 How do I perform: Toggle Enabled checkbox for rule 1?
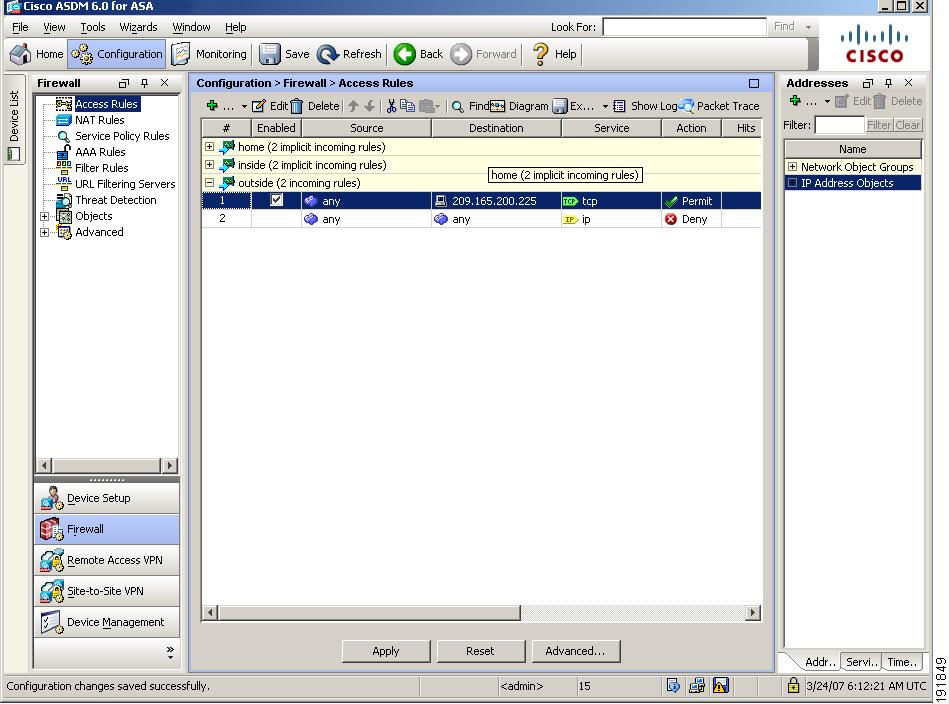pos(276,200)
